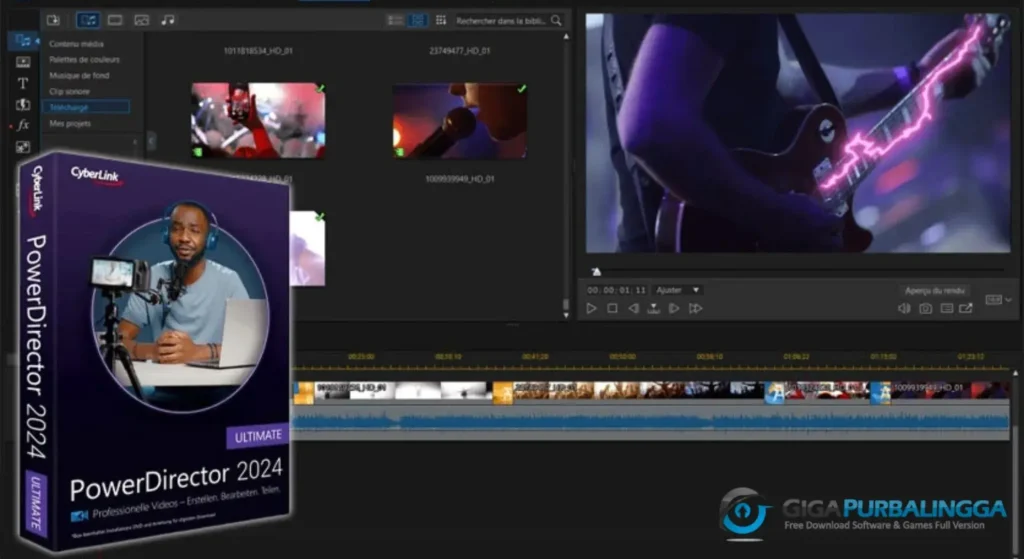Open the seek-by unit dropdown icon
The width and height of the screenshot is (1024, 559).
653,308
